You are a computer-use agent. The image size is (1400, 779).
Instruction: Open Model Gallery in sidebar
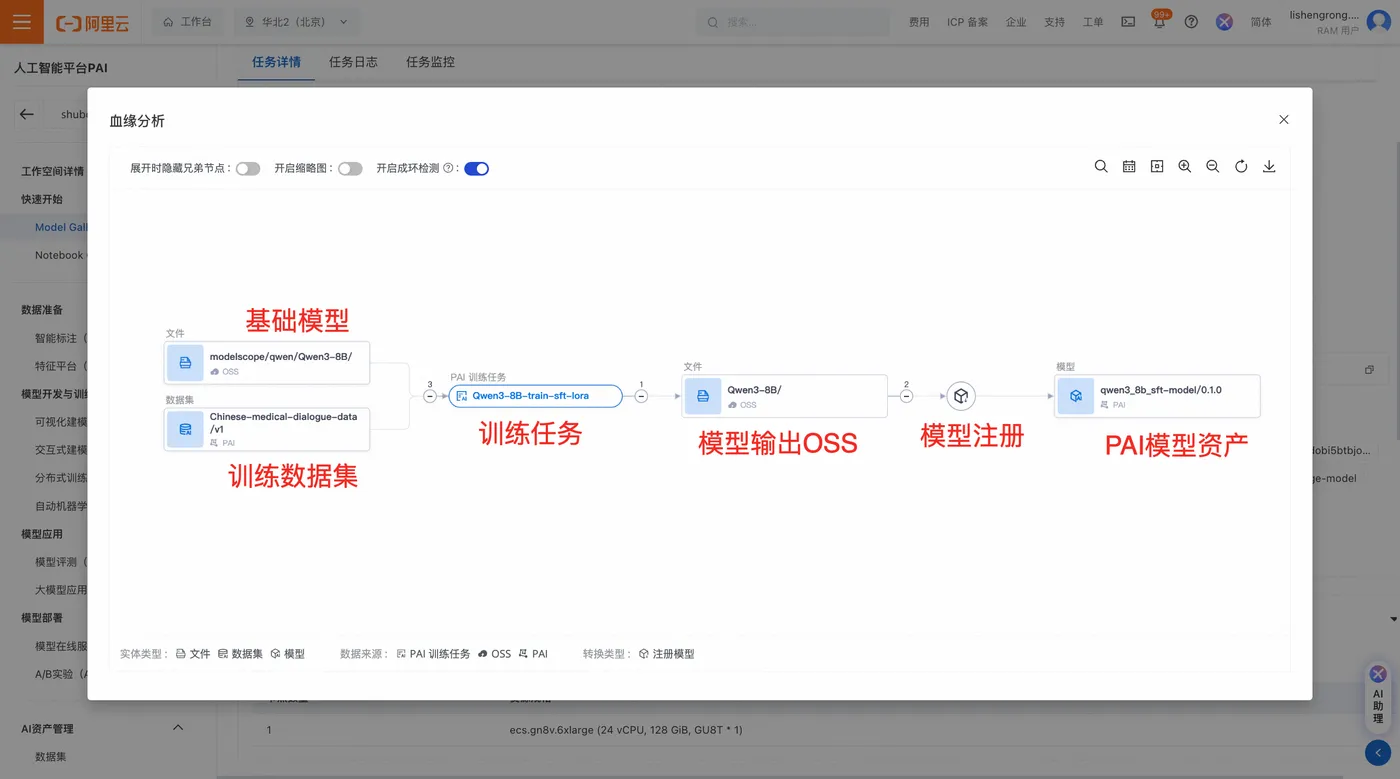point(61,227)
